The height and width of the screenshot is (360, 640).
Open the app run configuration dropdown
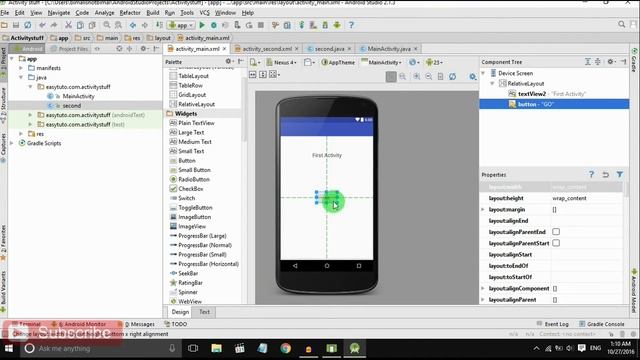(x=181, y=25)
